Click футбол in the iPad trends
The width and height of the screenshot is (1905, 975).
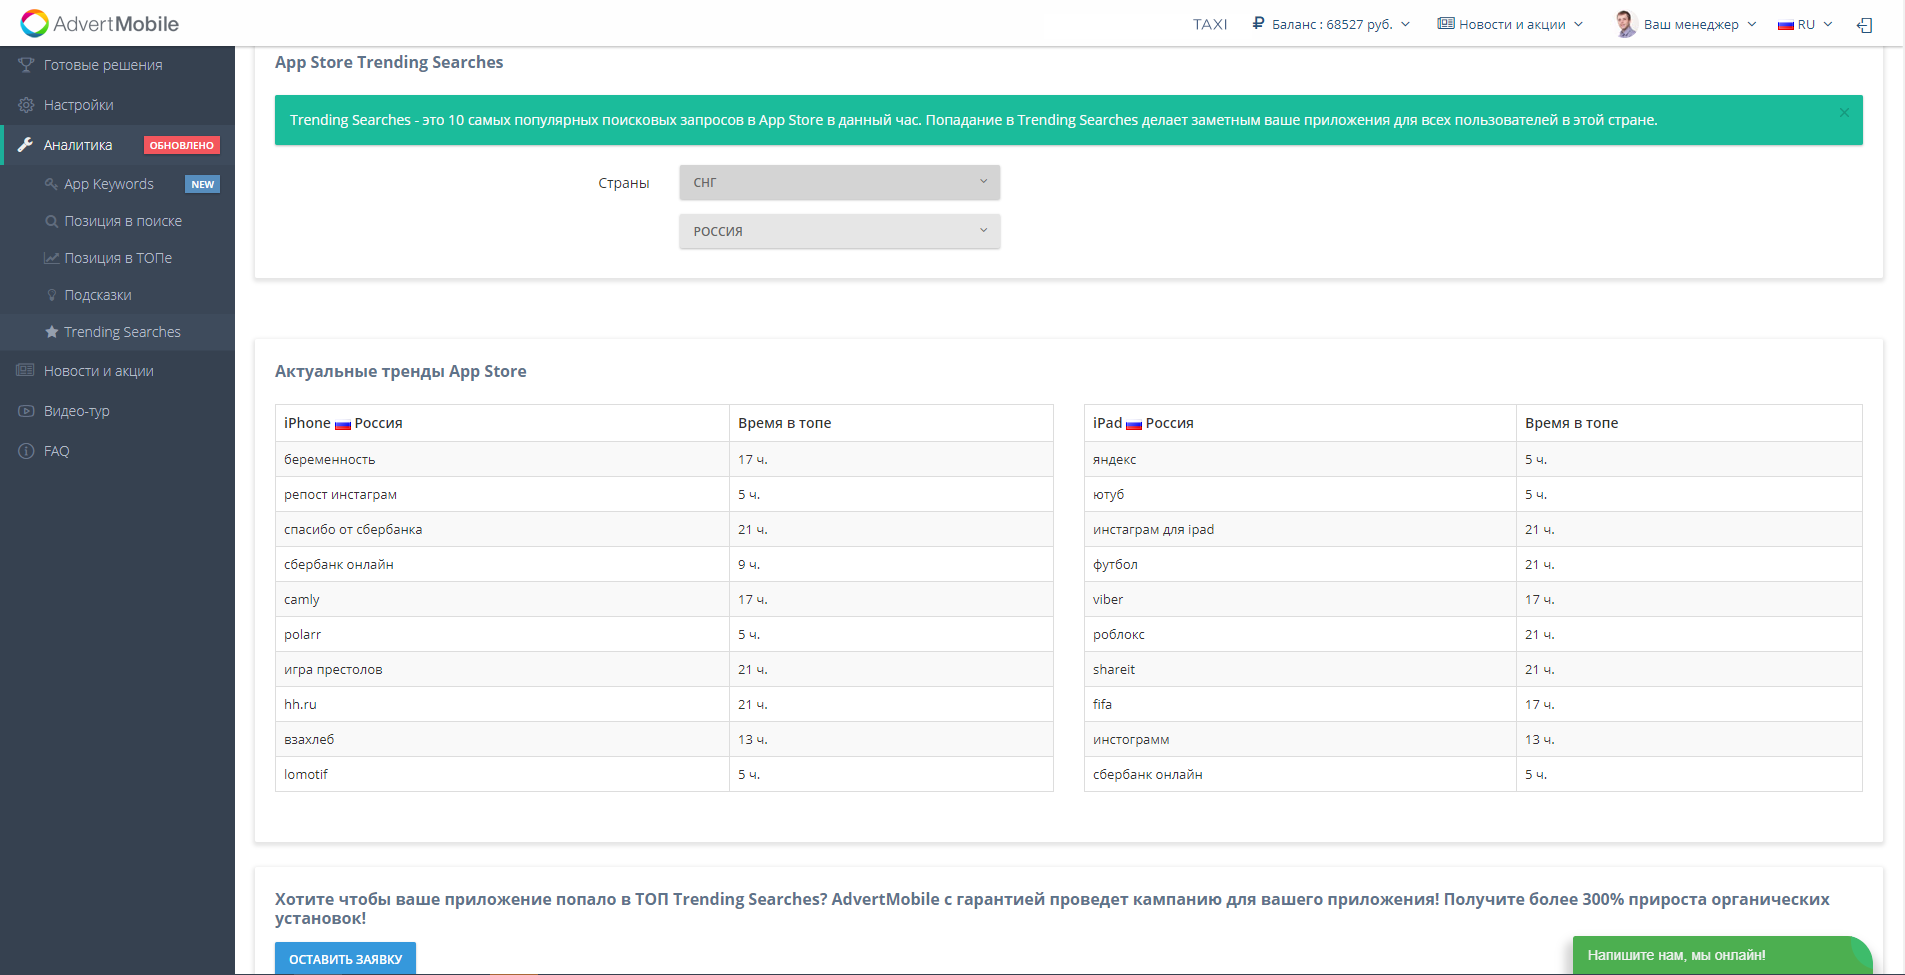click(1115, 564)
